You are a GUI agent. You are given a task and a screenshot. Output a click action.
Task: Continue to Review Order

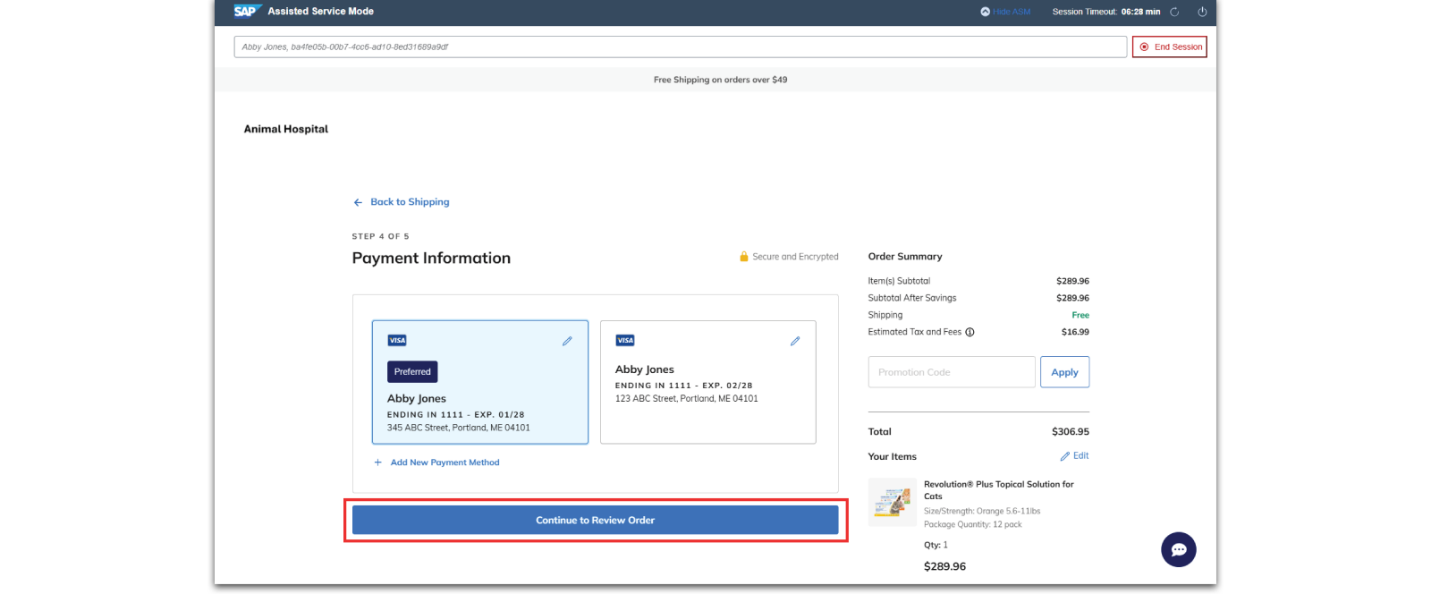pyautogui.click(x=595, y=520)
